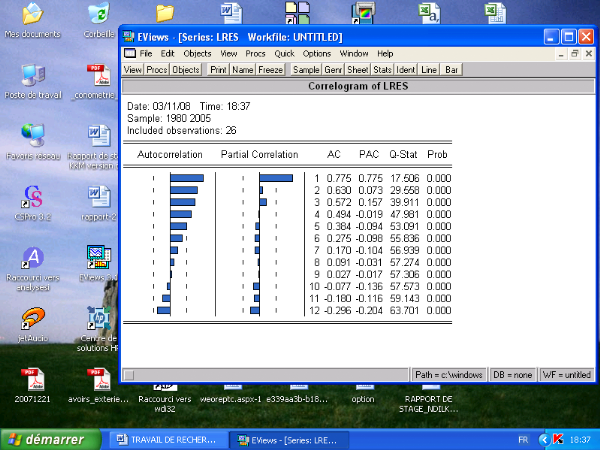This screenshot has width=600, height=450.
Task: Open the Mes documents desktop folder
Action: tap(32, 15)
